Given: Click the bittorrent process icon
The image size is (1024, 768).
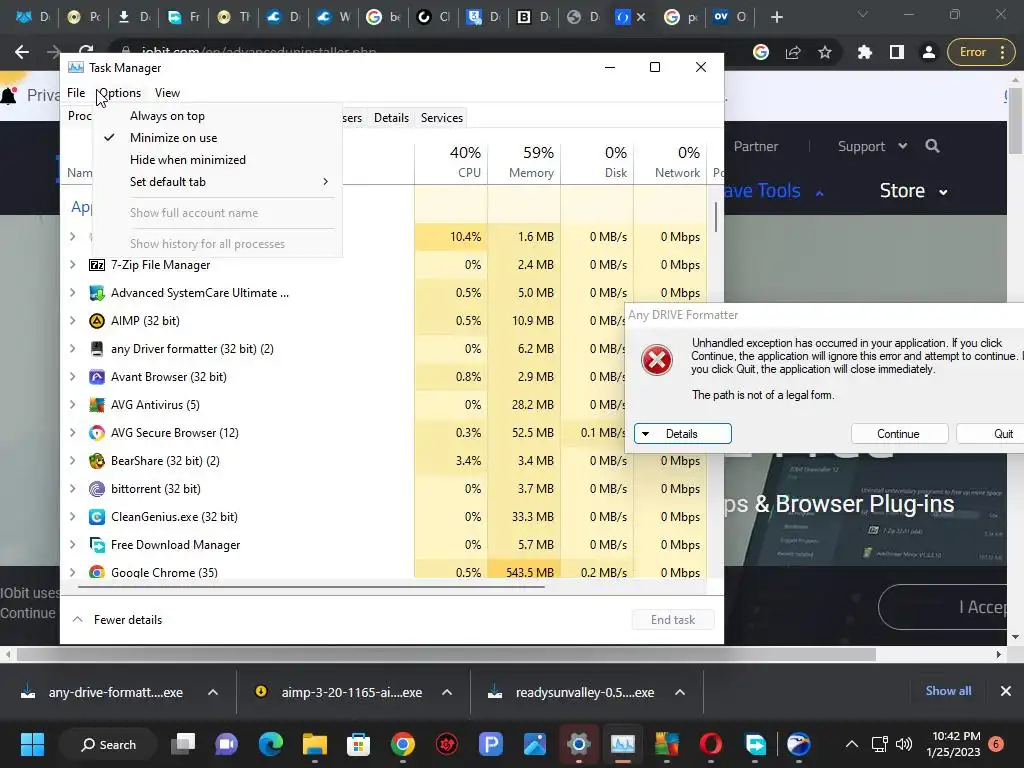Looking at the screenshot, I should (97, 488).
